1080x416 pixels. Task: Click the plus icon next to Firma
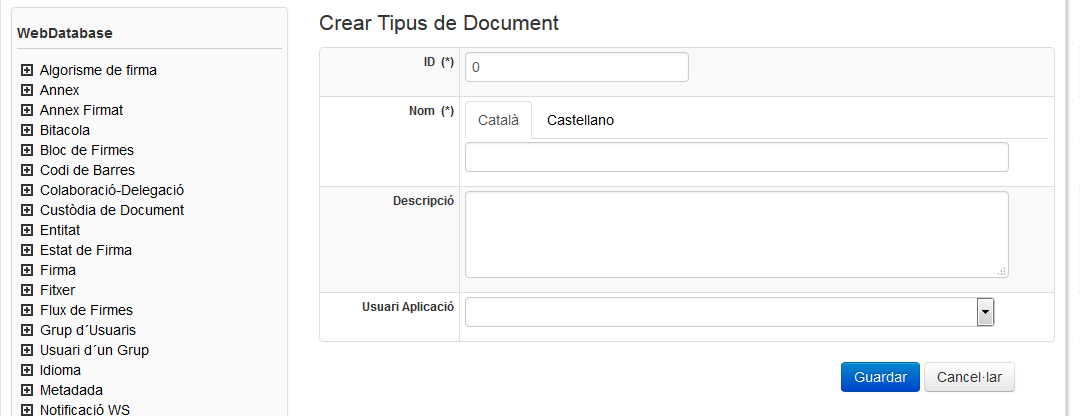[x=27, y=270]
